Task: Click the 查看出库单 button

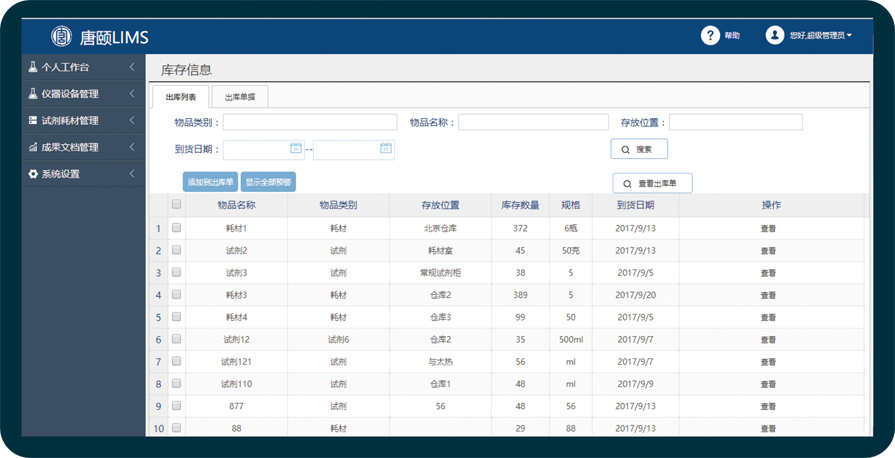Action: pyautogui.click(x=652, y=184)
